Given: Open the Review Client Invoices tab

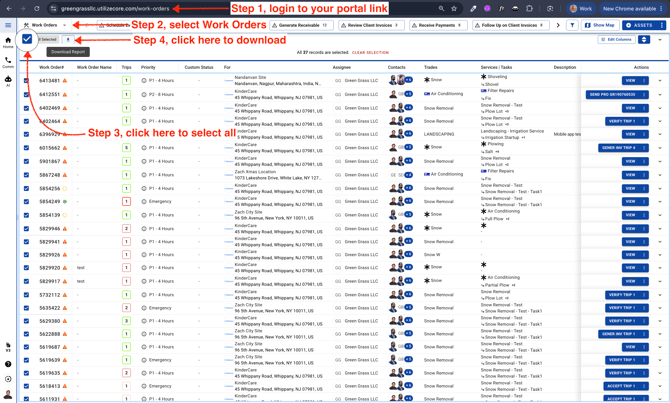Looking at the screenshot, I should [372, 25].
